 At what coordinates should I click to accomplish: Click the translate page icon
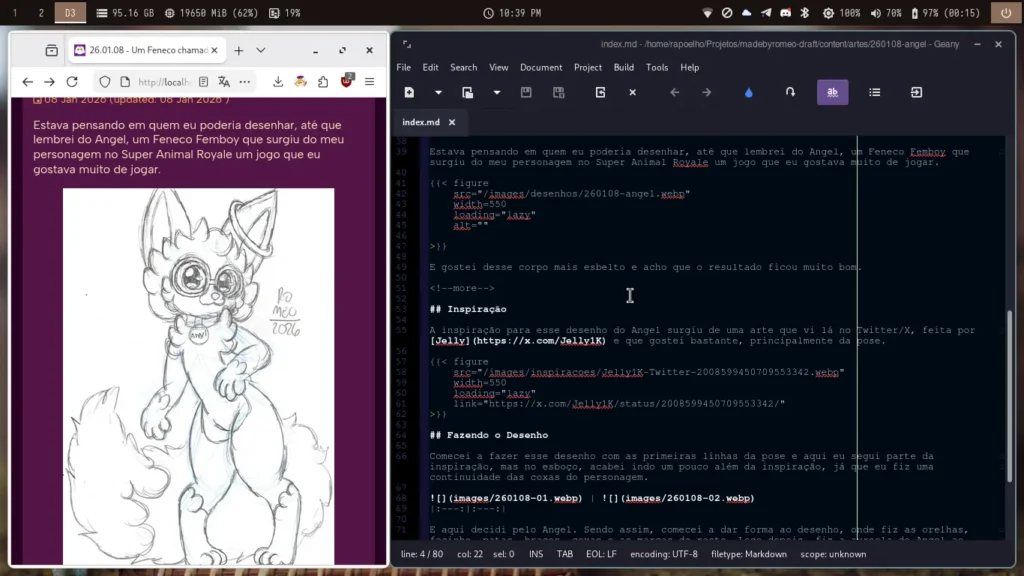coord(224,82)
